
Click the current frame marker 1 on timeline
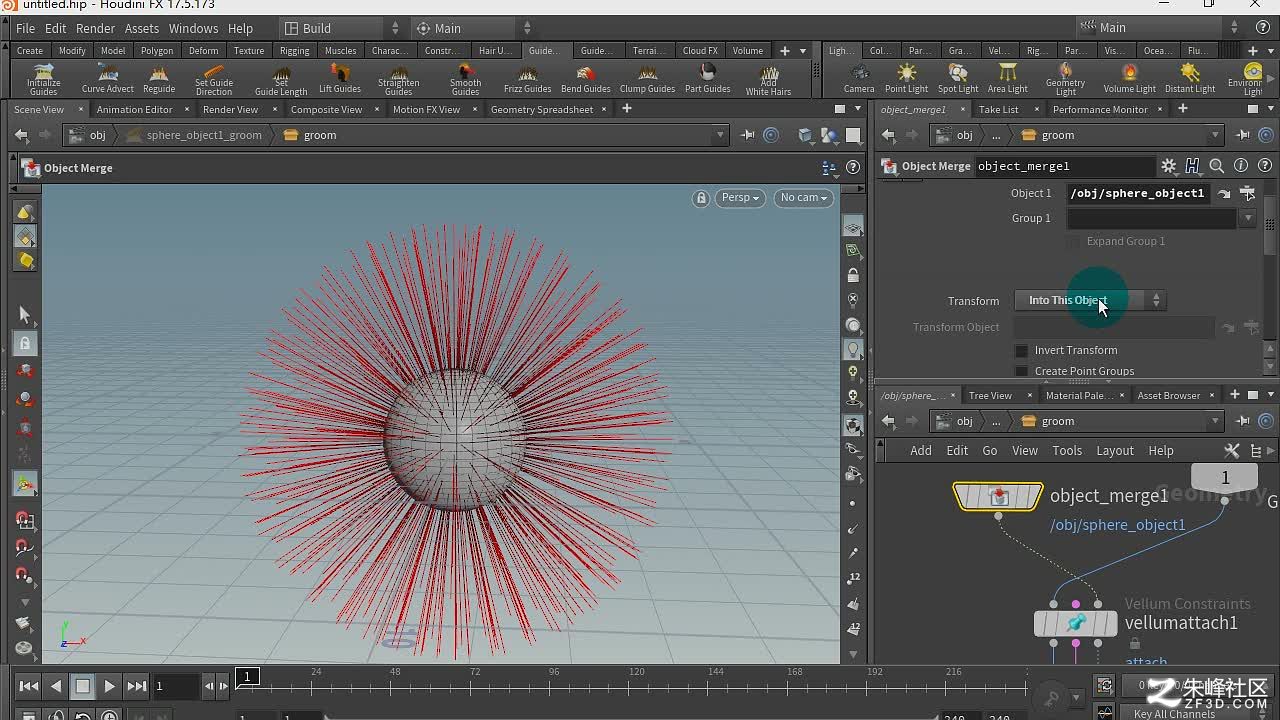pos(247,676)
